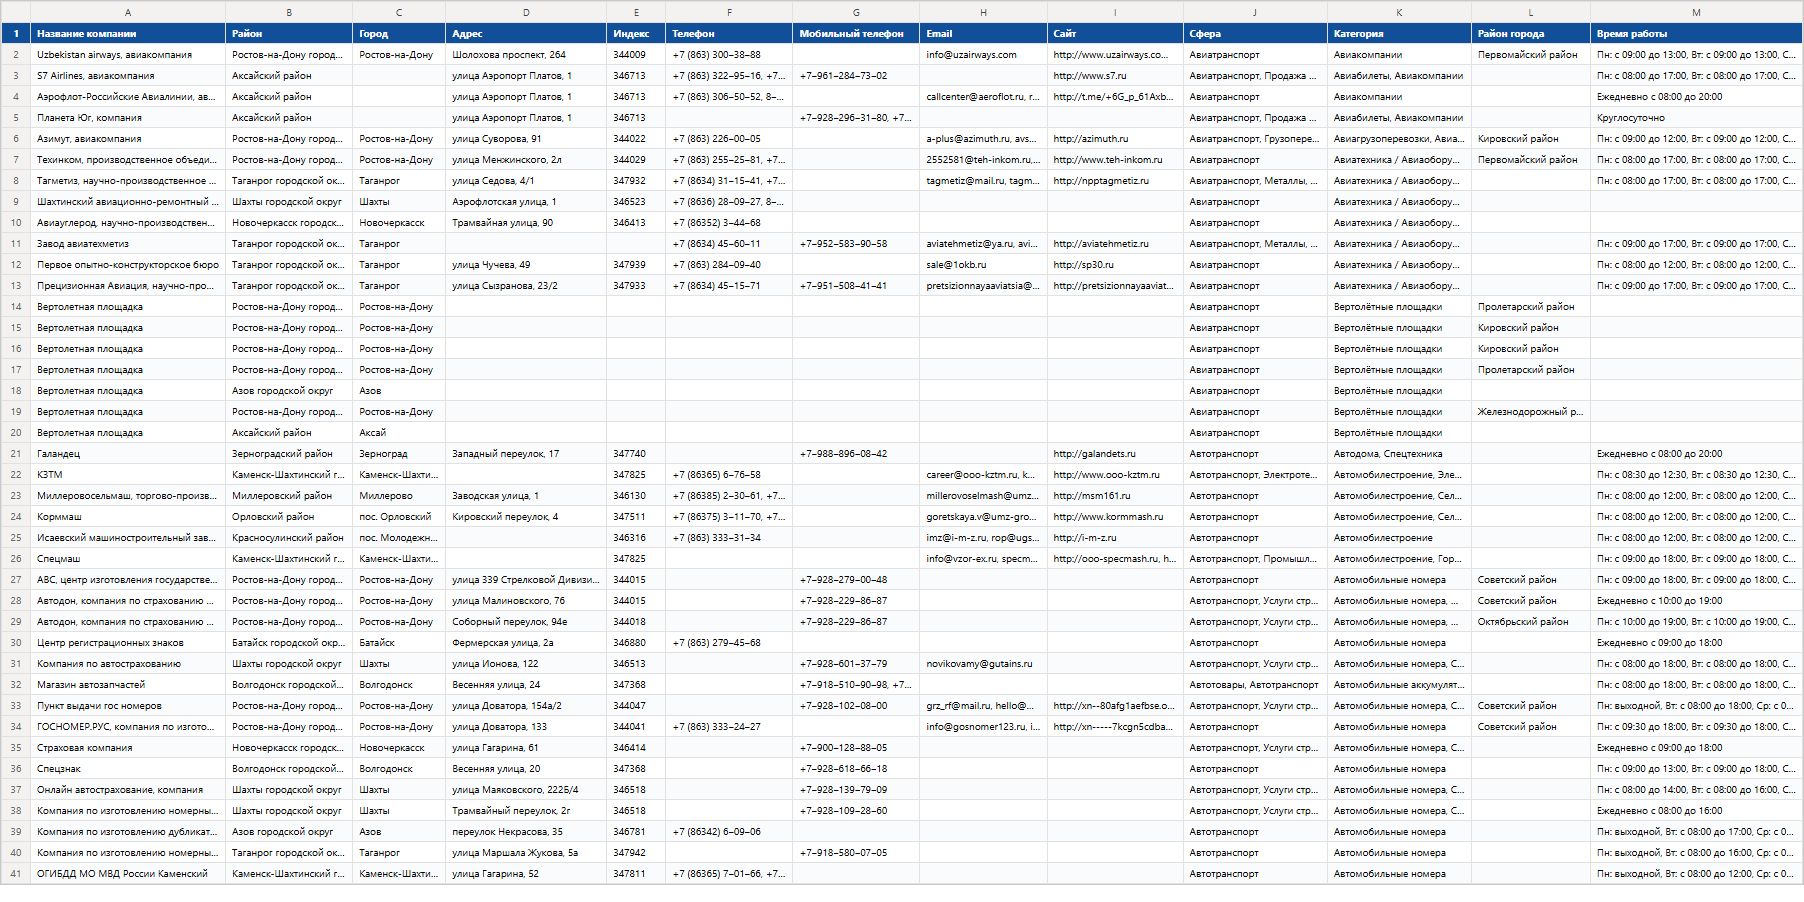Select address "улица Суворова, 91"

526,139
